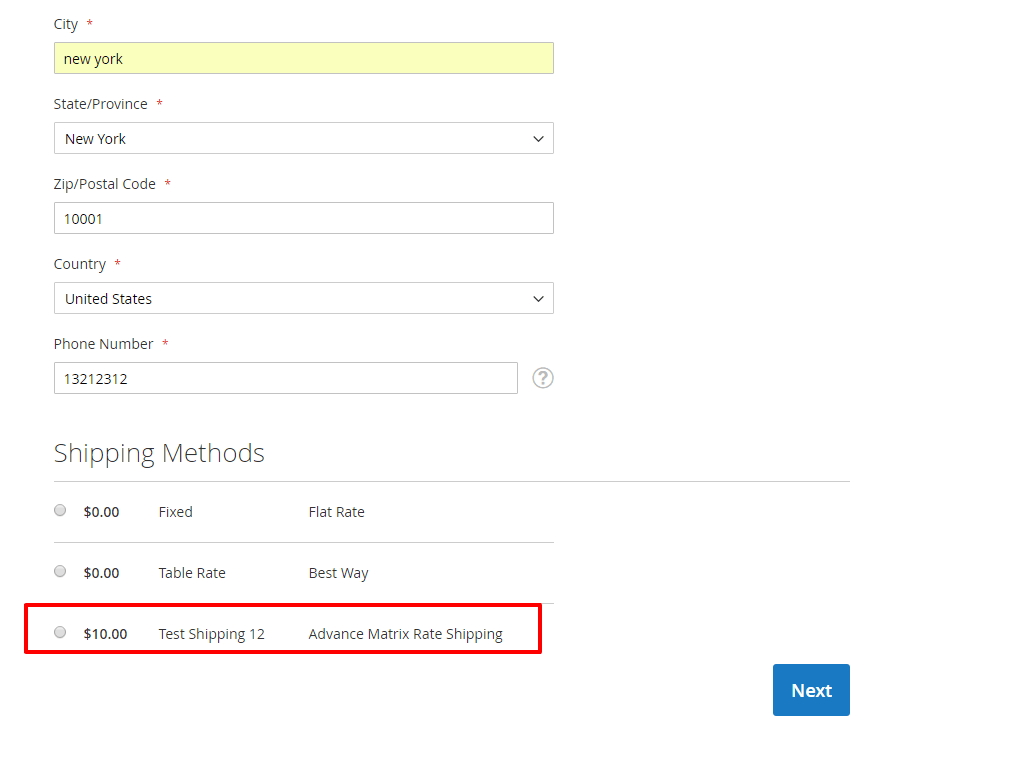The image size is (1036, 782).
Task: Click the Best Way carrier text
Action: 338,573
